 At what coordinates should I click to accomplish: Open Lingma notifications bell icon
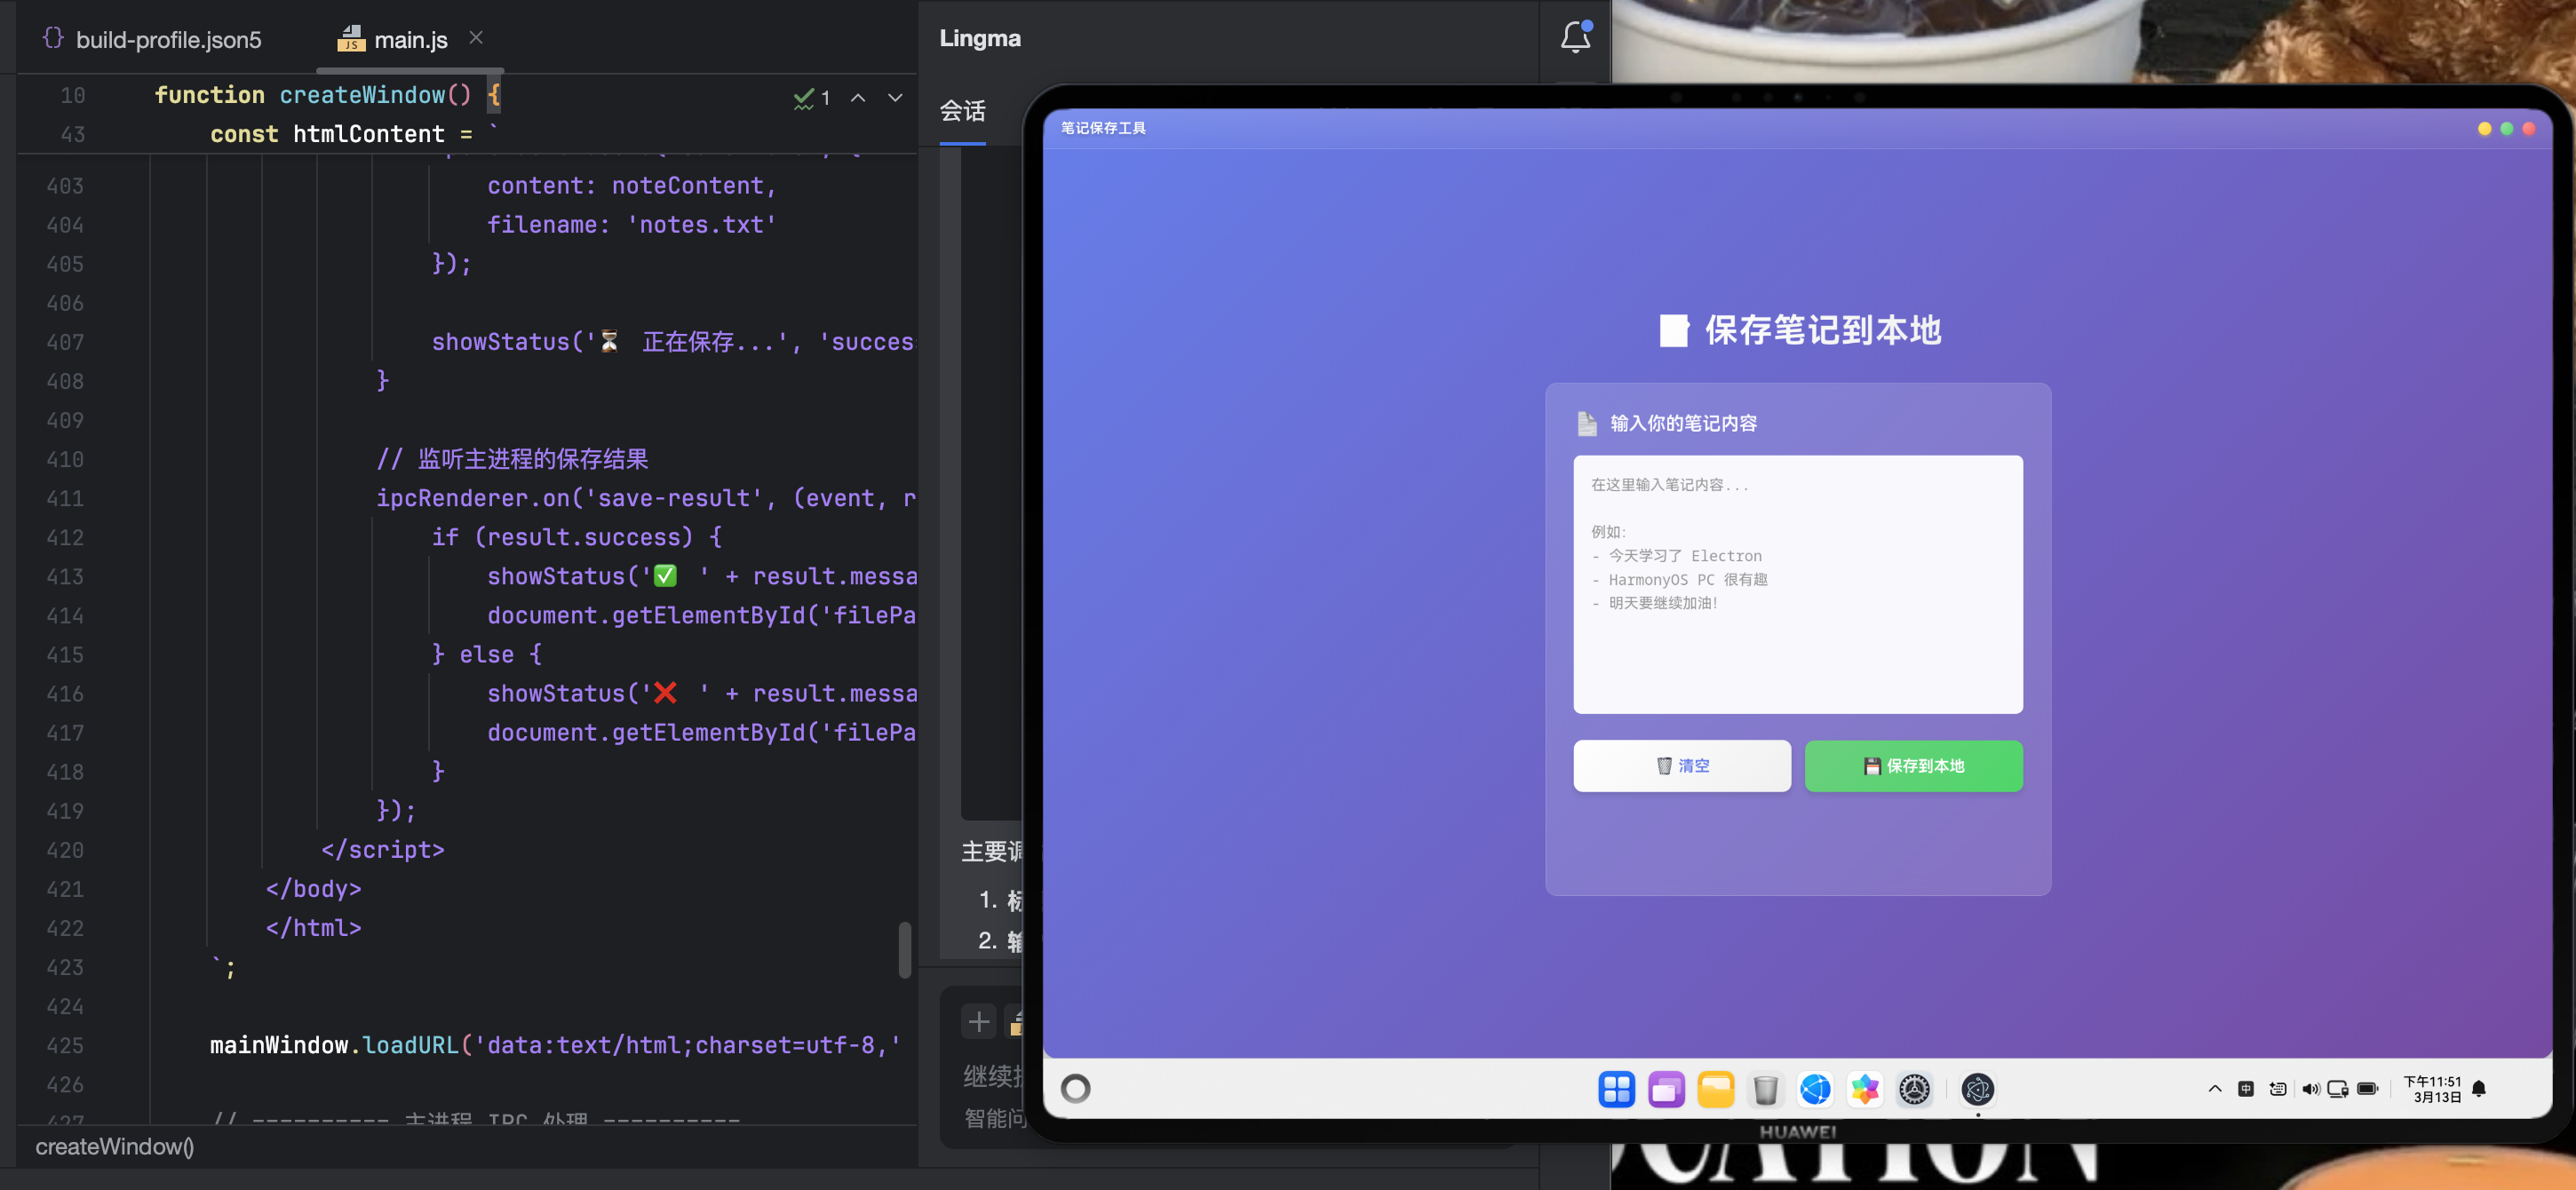pyautogui.click(x=1575, y=37)
